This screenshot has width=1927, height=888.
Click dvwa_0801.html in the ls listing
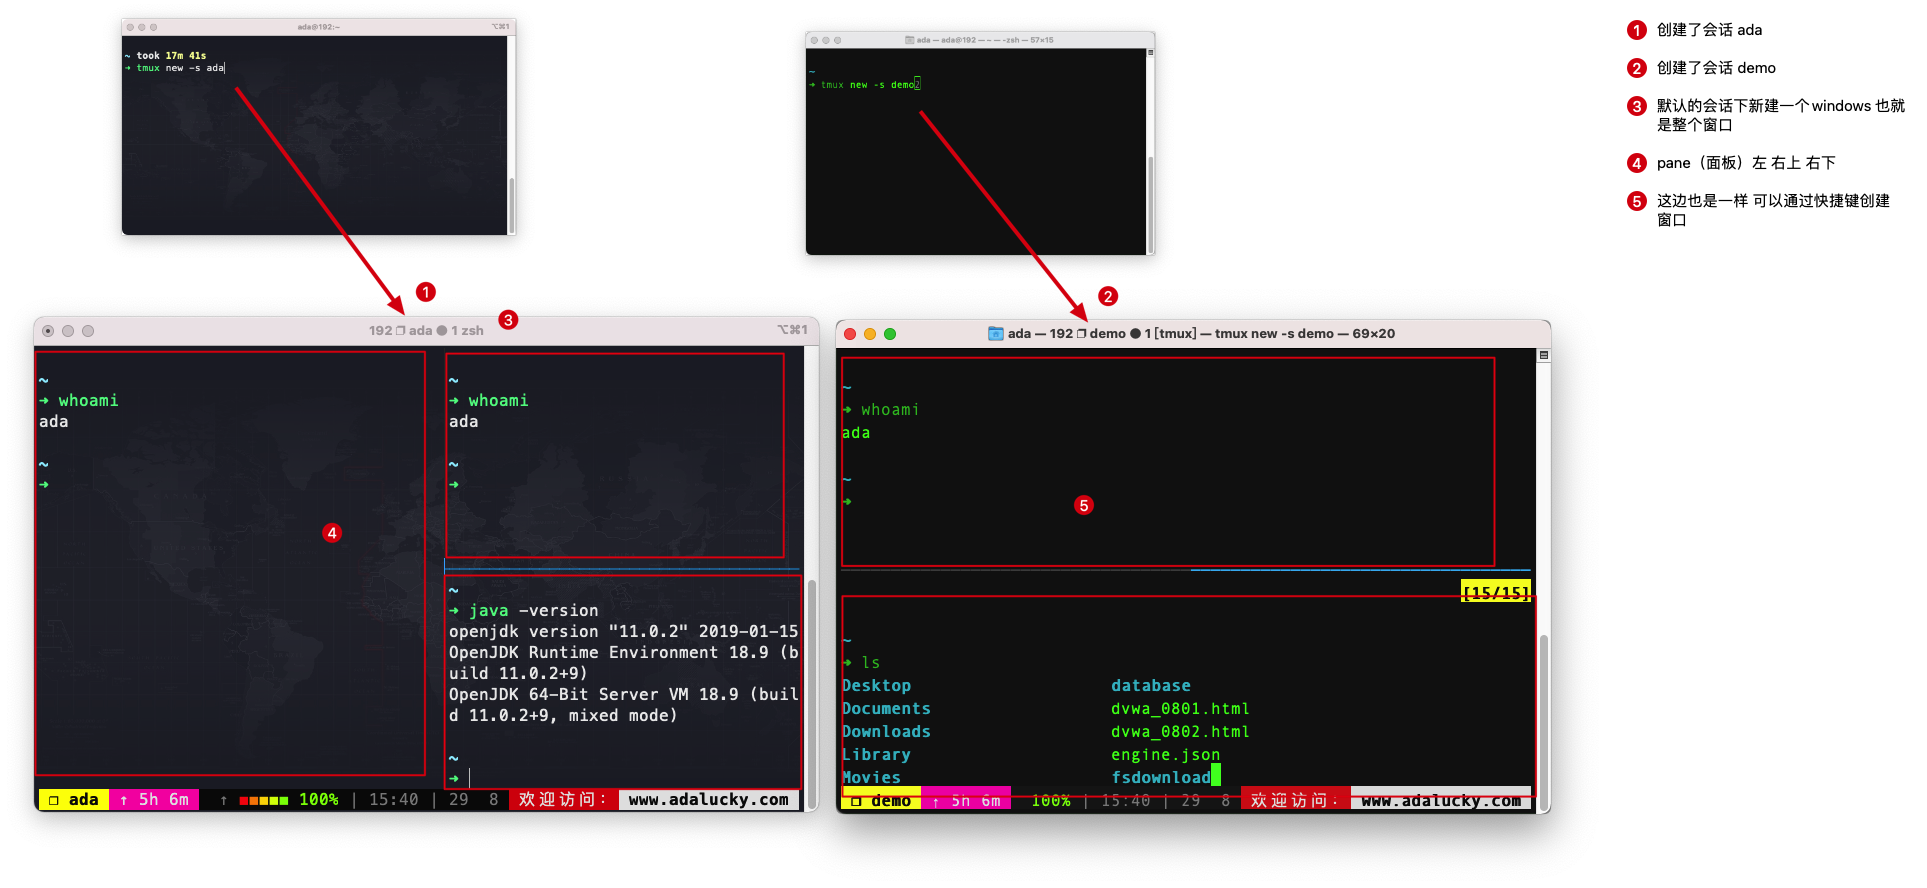1180,709
